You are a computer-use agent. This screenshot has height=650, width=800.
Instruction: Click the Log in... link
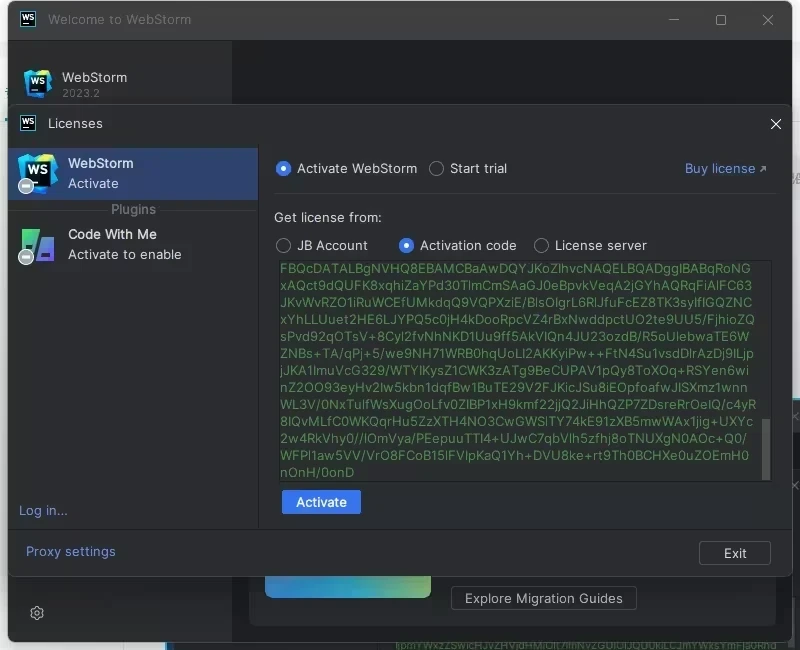tap(43, 511)
